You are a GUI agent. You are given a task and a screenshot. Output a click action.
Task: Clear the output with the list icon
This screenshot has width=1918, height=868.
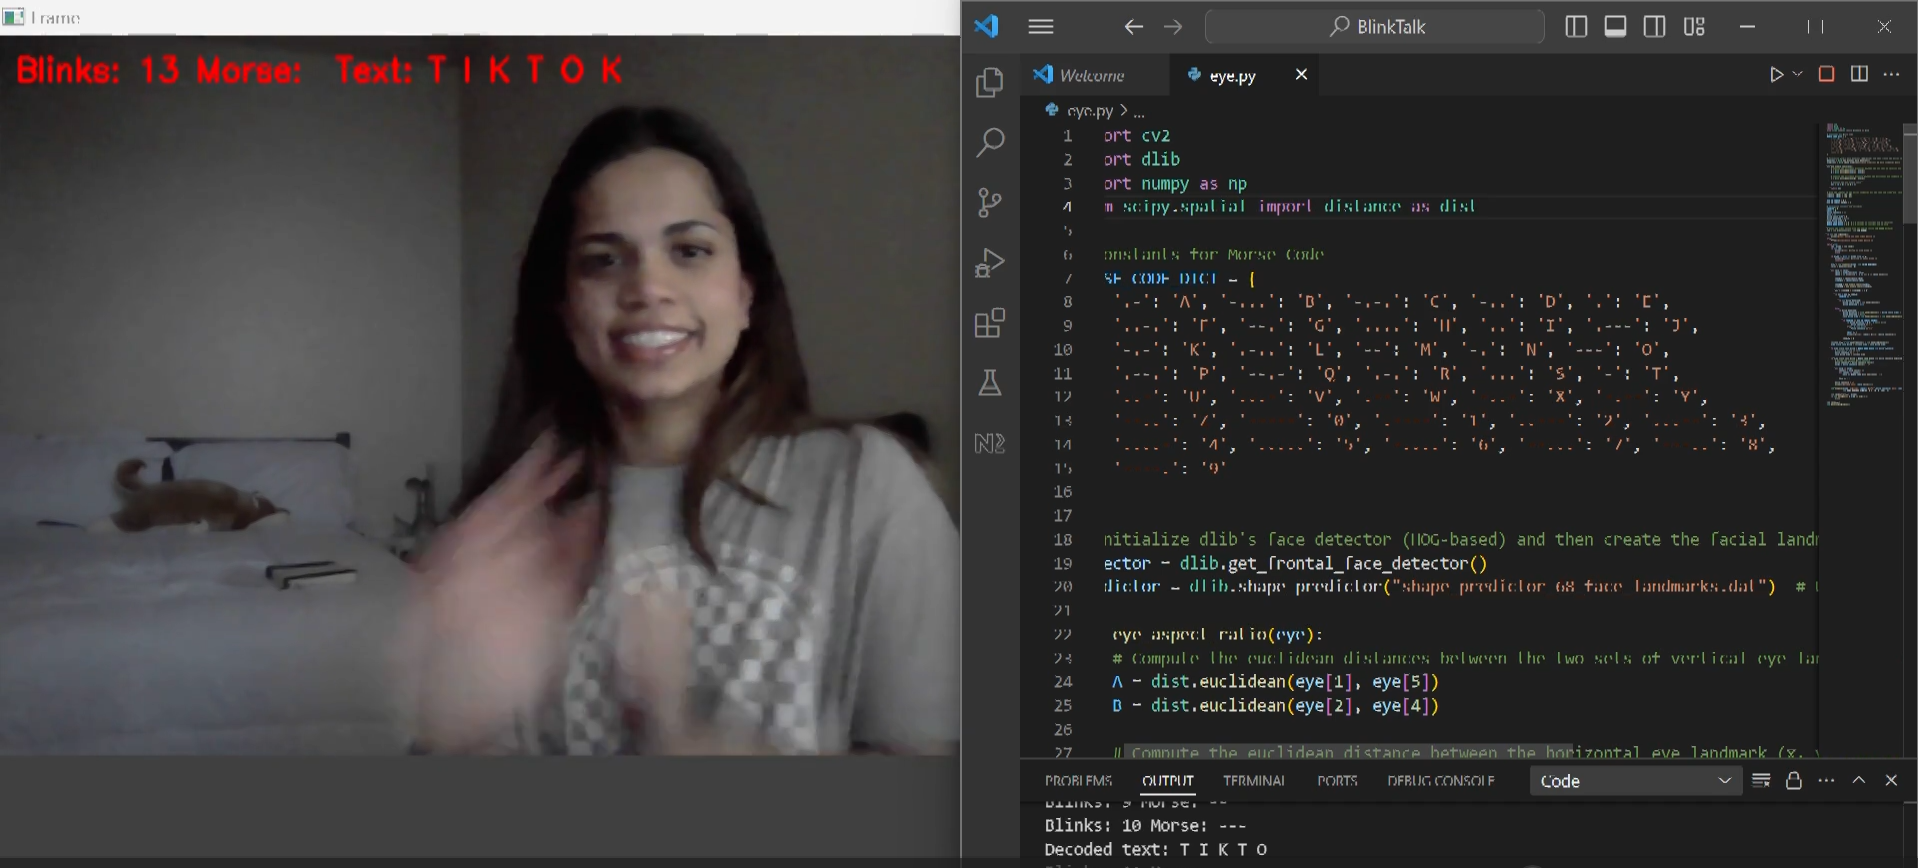[x=1761, y=780]
